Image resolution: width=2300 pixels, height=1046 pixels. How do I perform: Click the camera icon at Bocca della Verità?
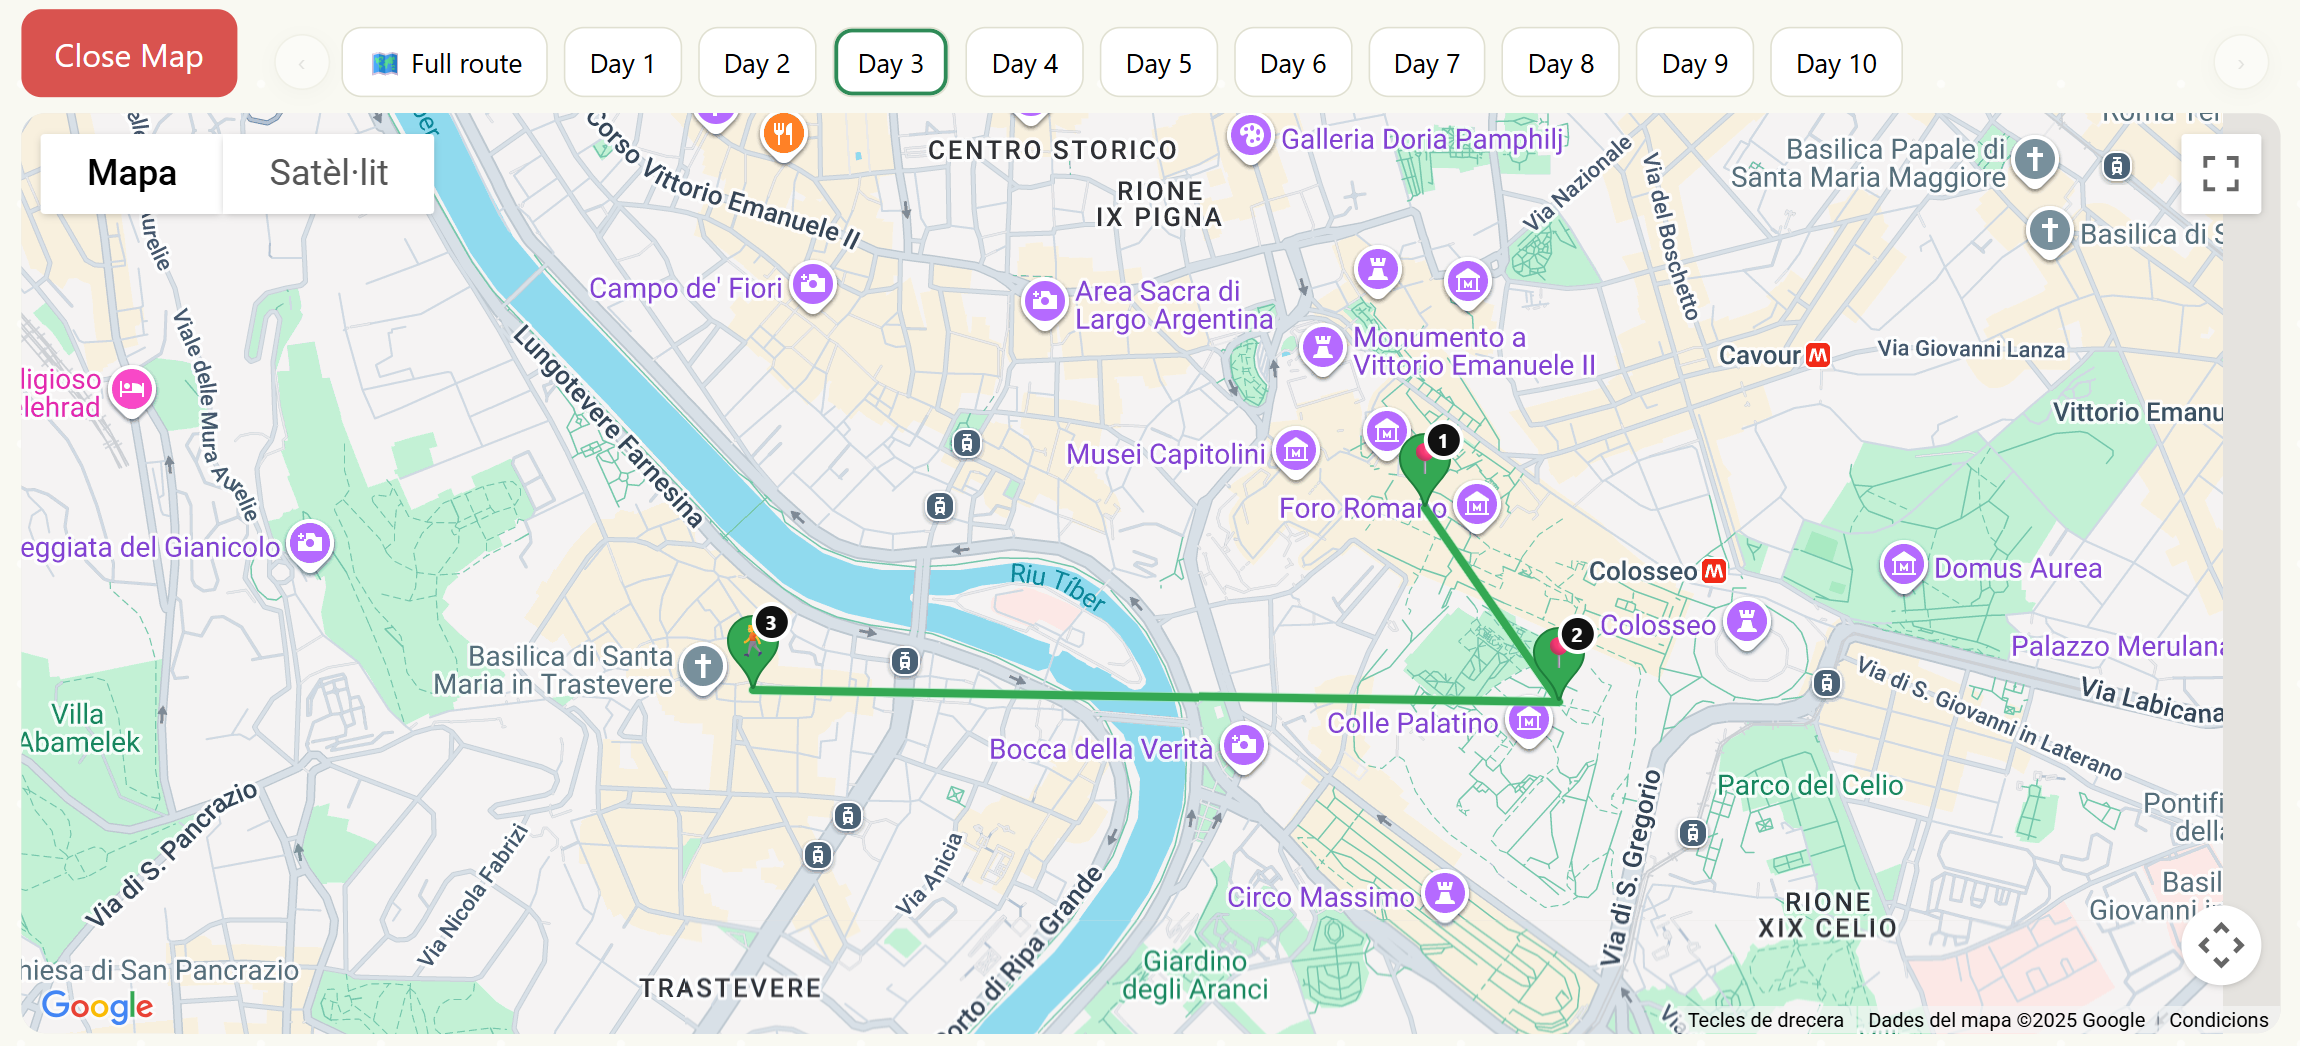pos(1243,745)
